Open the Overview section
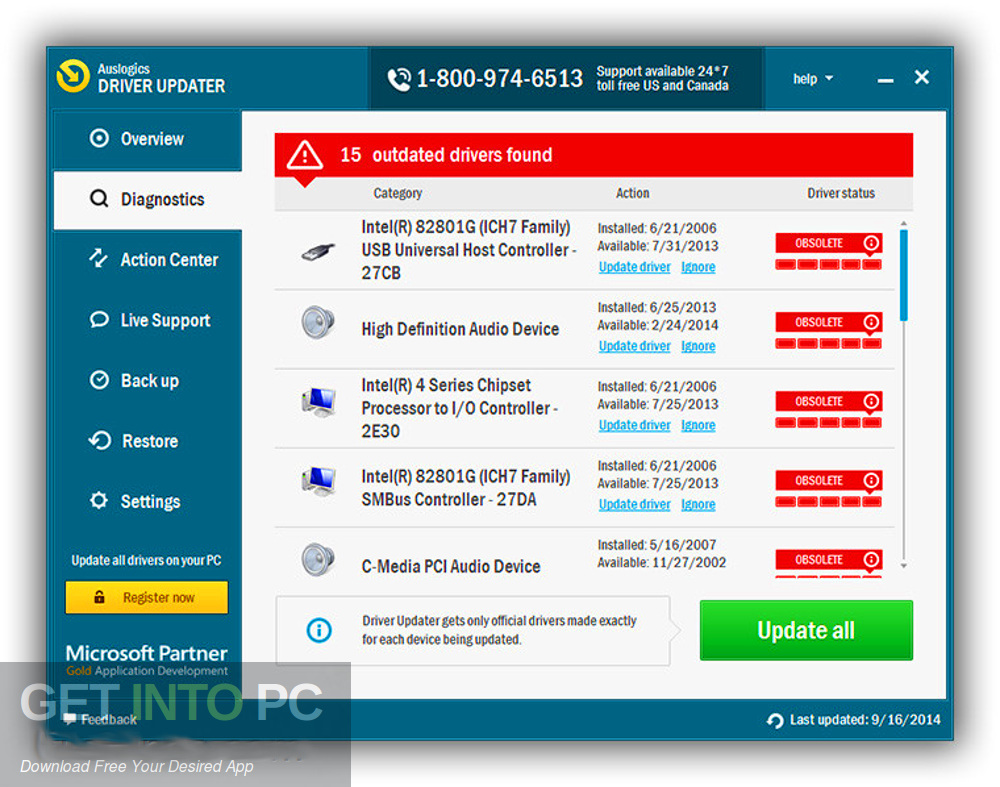 point(148,139)
